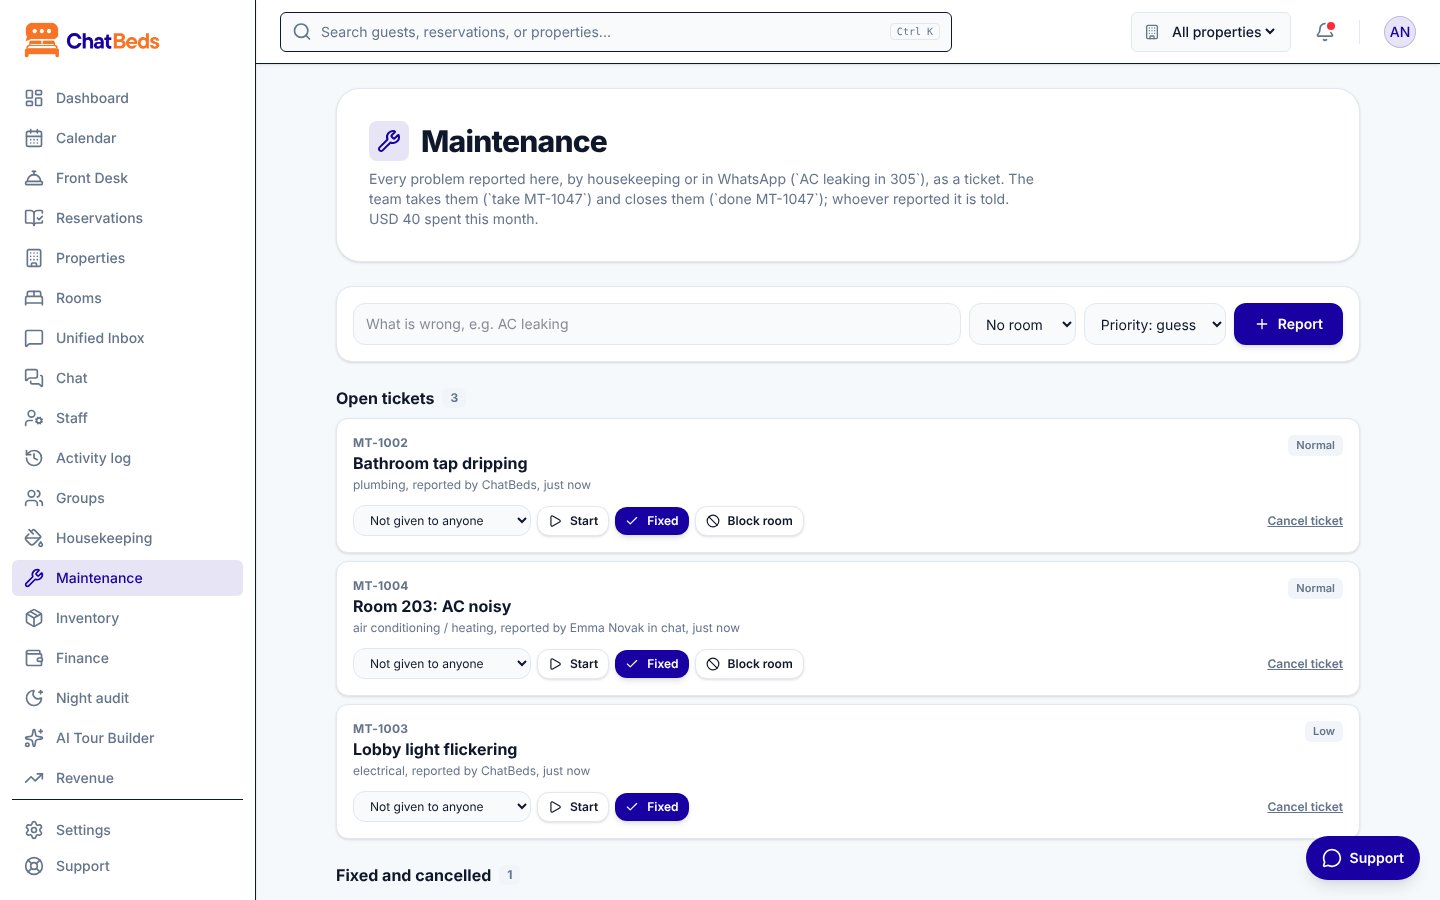
Task: Click the Dashboard grid icon
Action: tap(34, 98)
